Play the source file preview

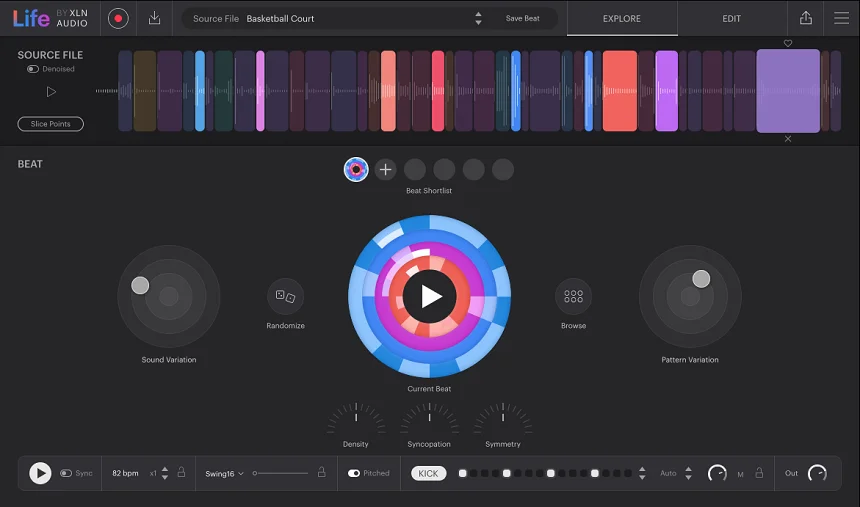pyautogui.click(x=51, y=92)
